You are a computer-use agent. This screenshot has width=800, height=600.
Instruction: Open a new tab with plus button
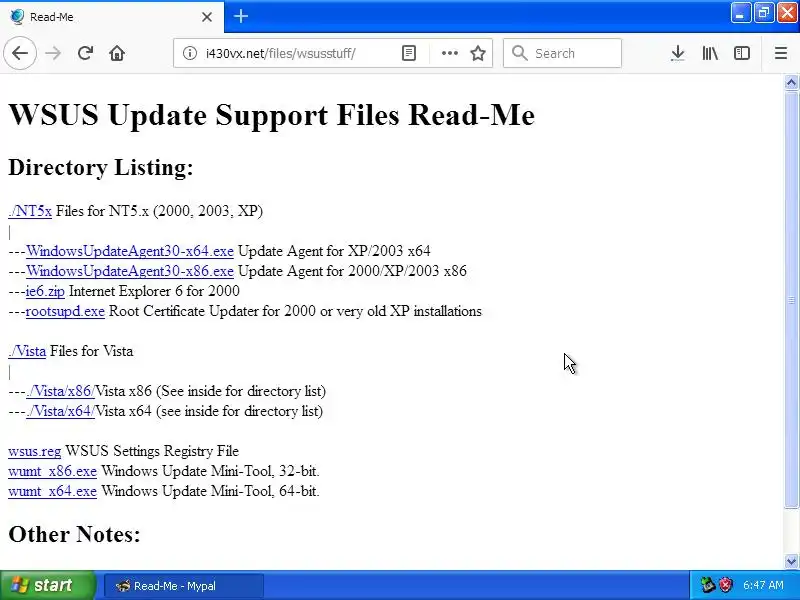(x=241, y=16)
